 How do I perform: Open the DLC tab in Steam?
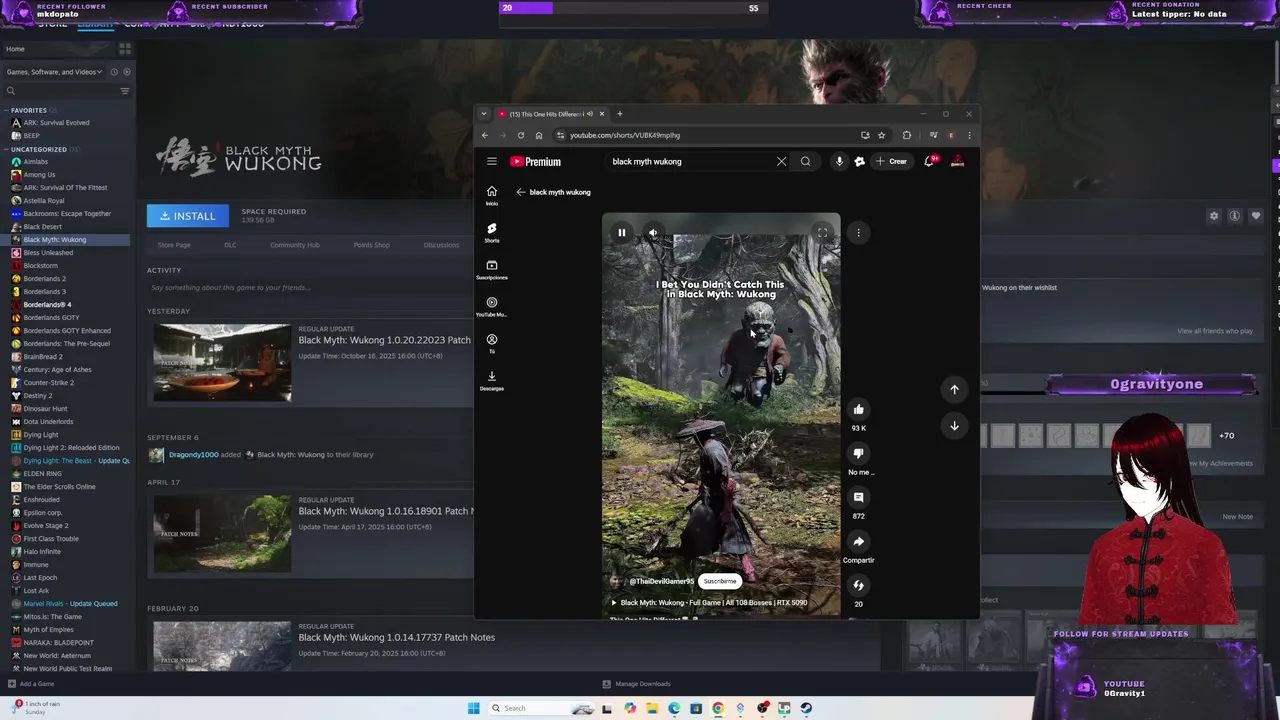pyautogui.click(x=230, y=245)
